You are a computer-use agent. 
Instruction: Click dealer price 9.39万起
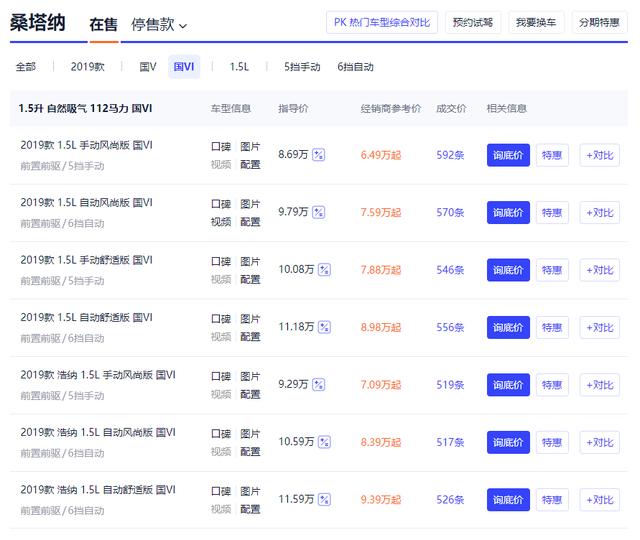click(381, 500)
